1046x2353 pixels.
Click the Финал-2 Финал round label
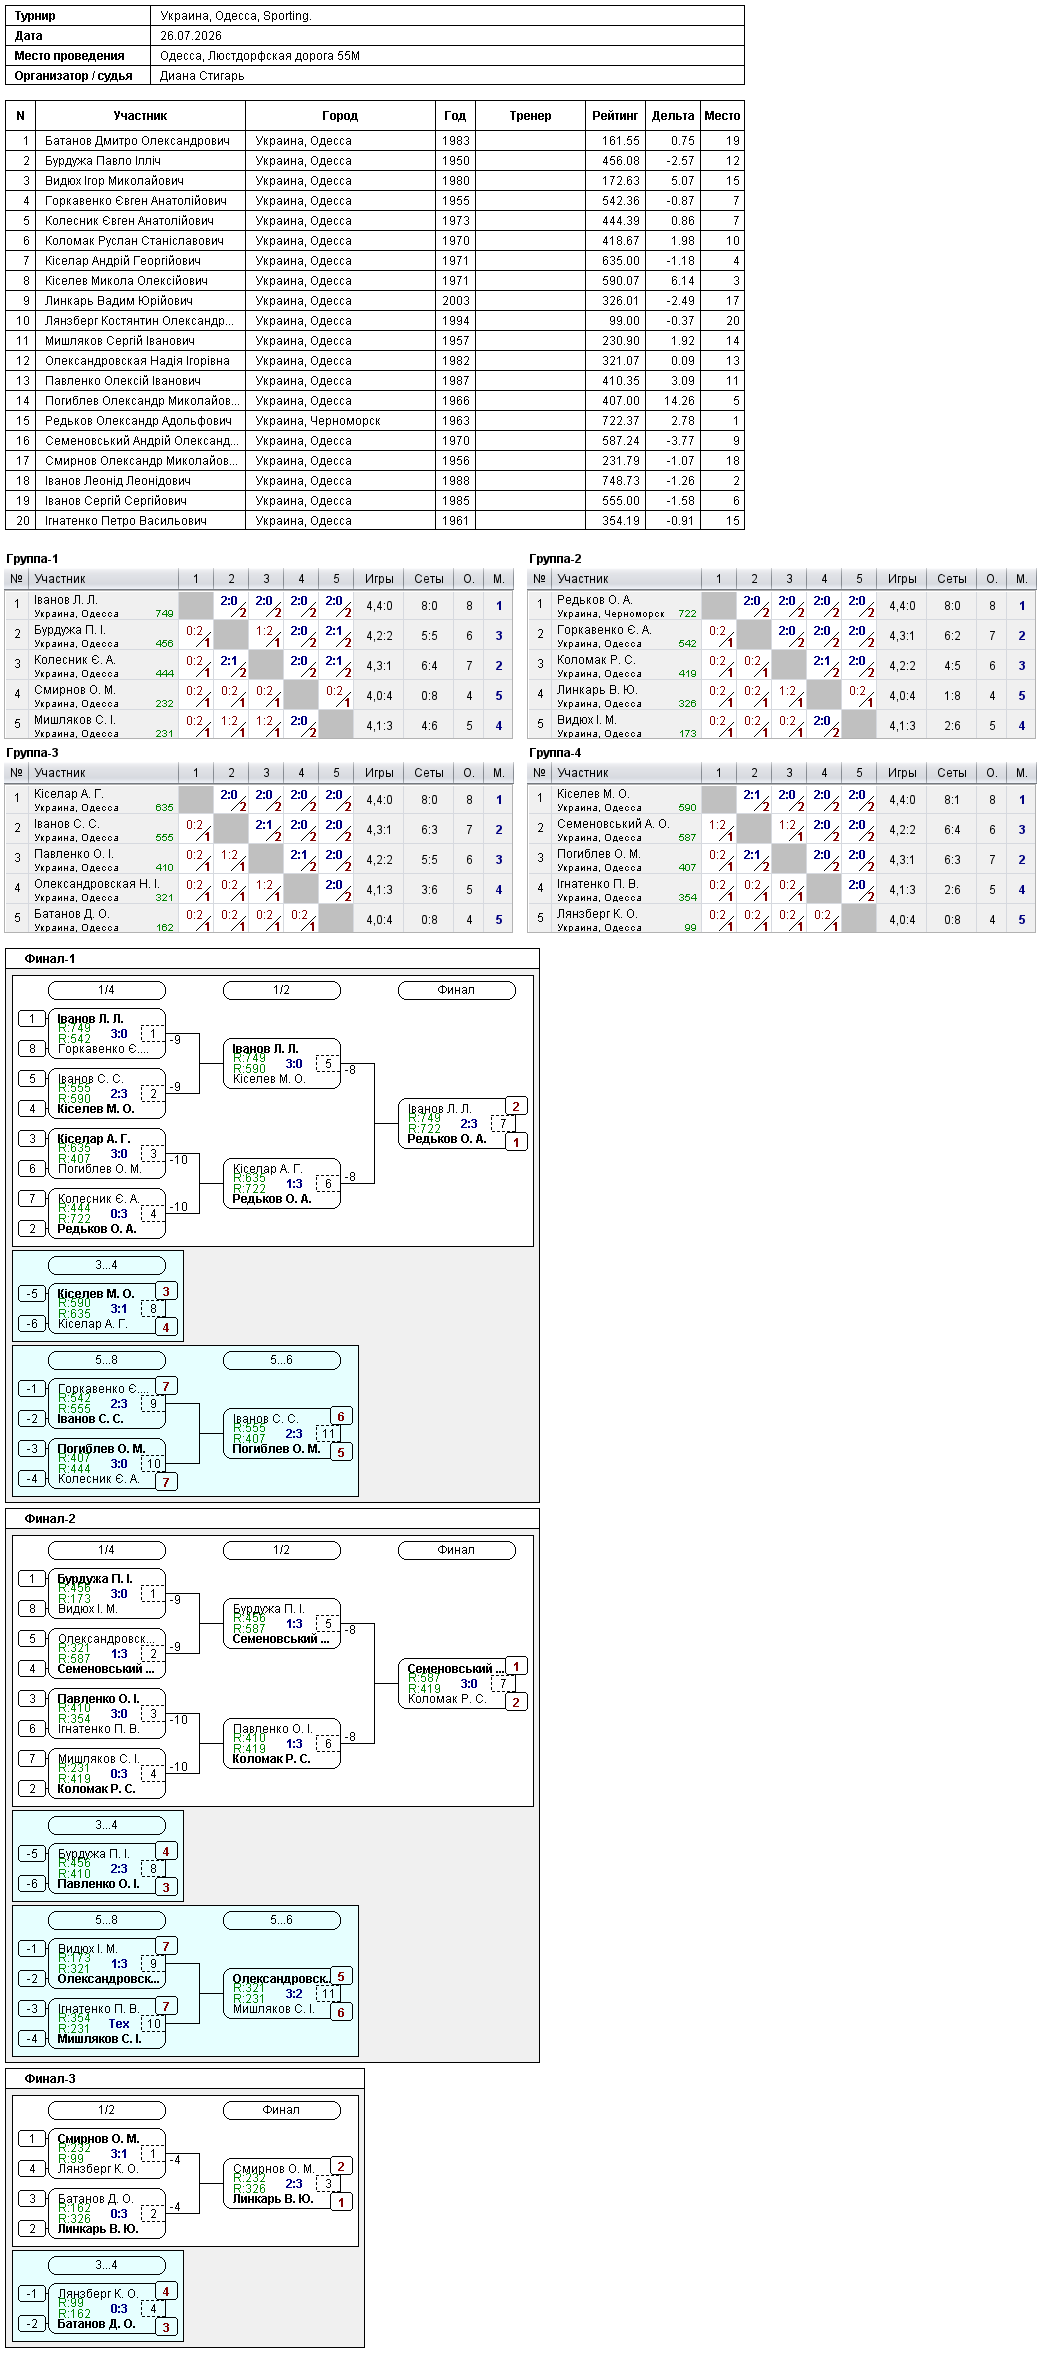(456, 1550)
